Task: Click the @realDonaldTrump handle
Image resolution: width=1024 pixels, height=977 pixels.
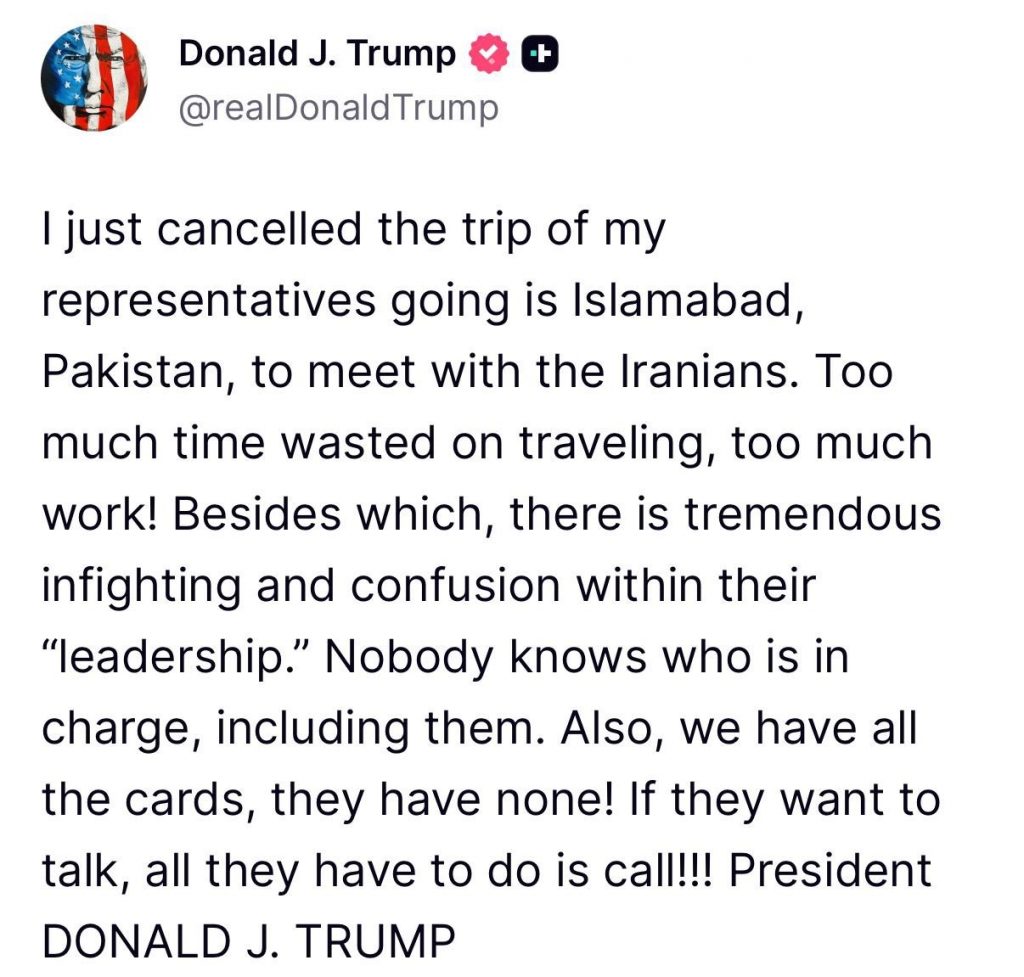Action: point(337,108)
